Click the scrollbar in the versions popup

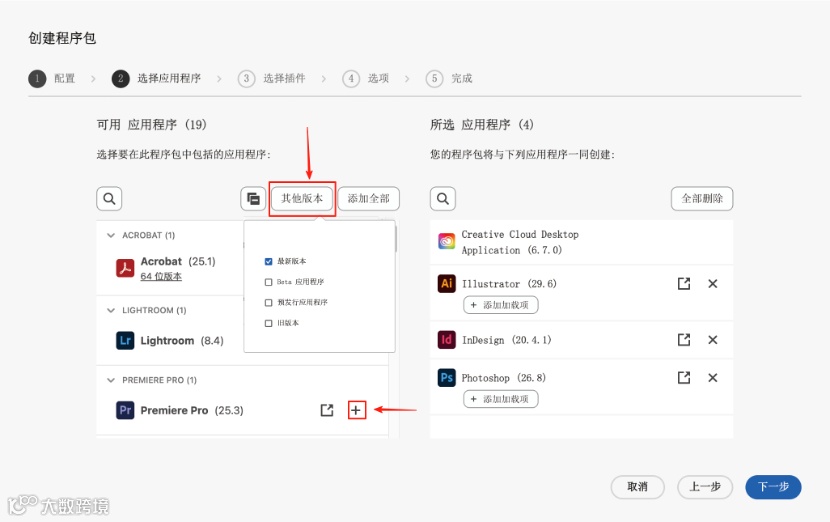pyautogui.click(x=395, y=237)
